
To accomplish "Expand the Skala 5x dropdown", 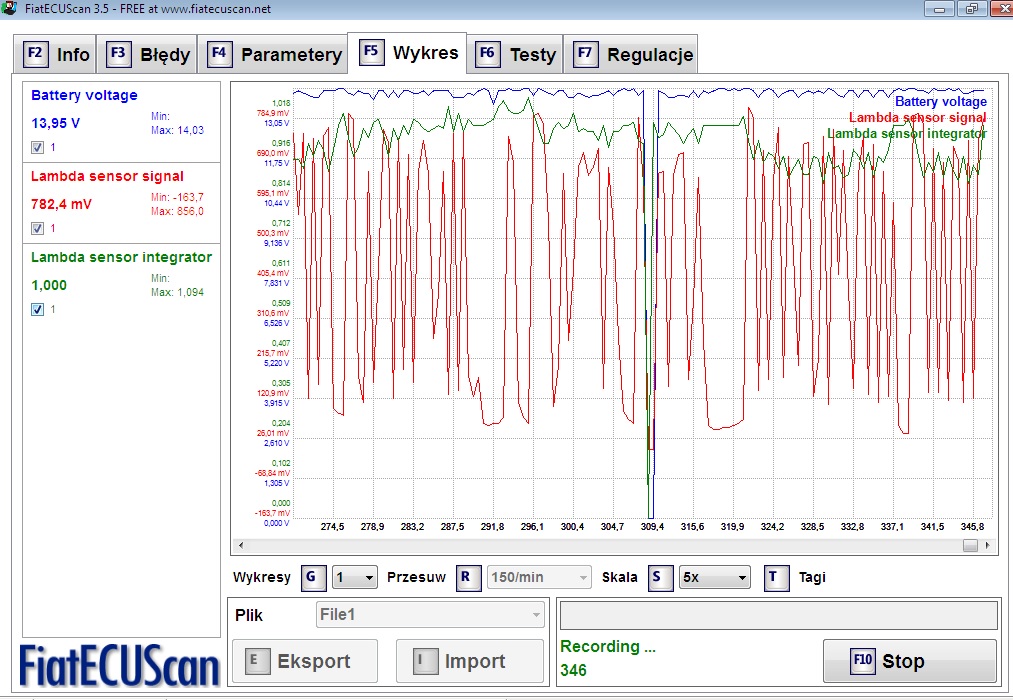I will pos(715,577).
